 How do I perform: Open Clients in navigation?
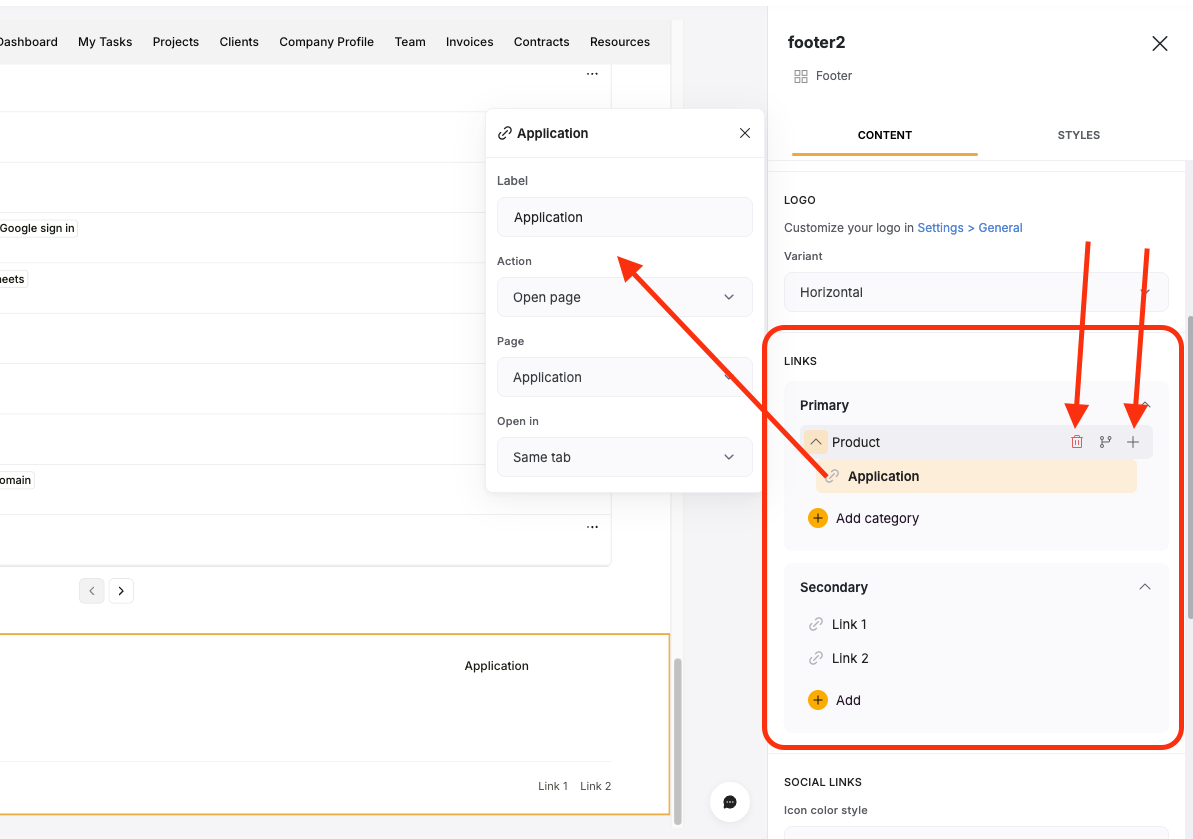click(x=239, y=42)
